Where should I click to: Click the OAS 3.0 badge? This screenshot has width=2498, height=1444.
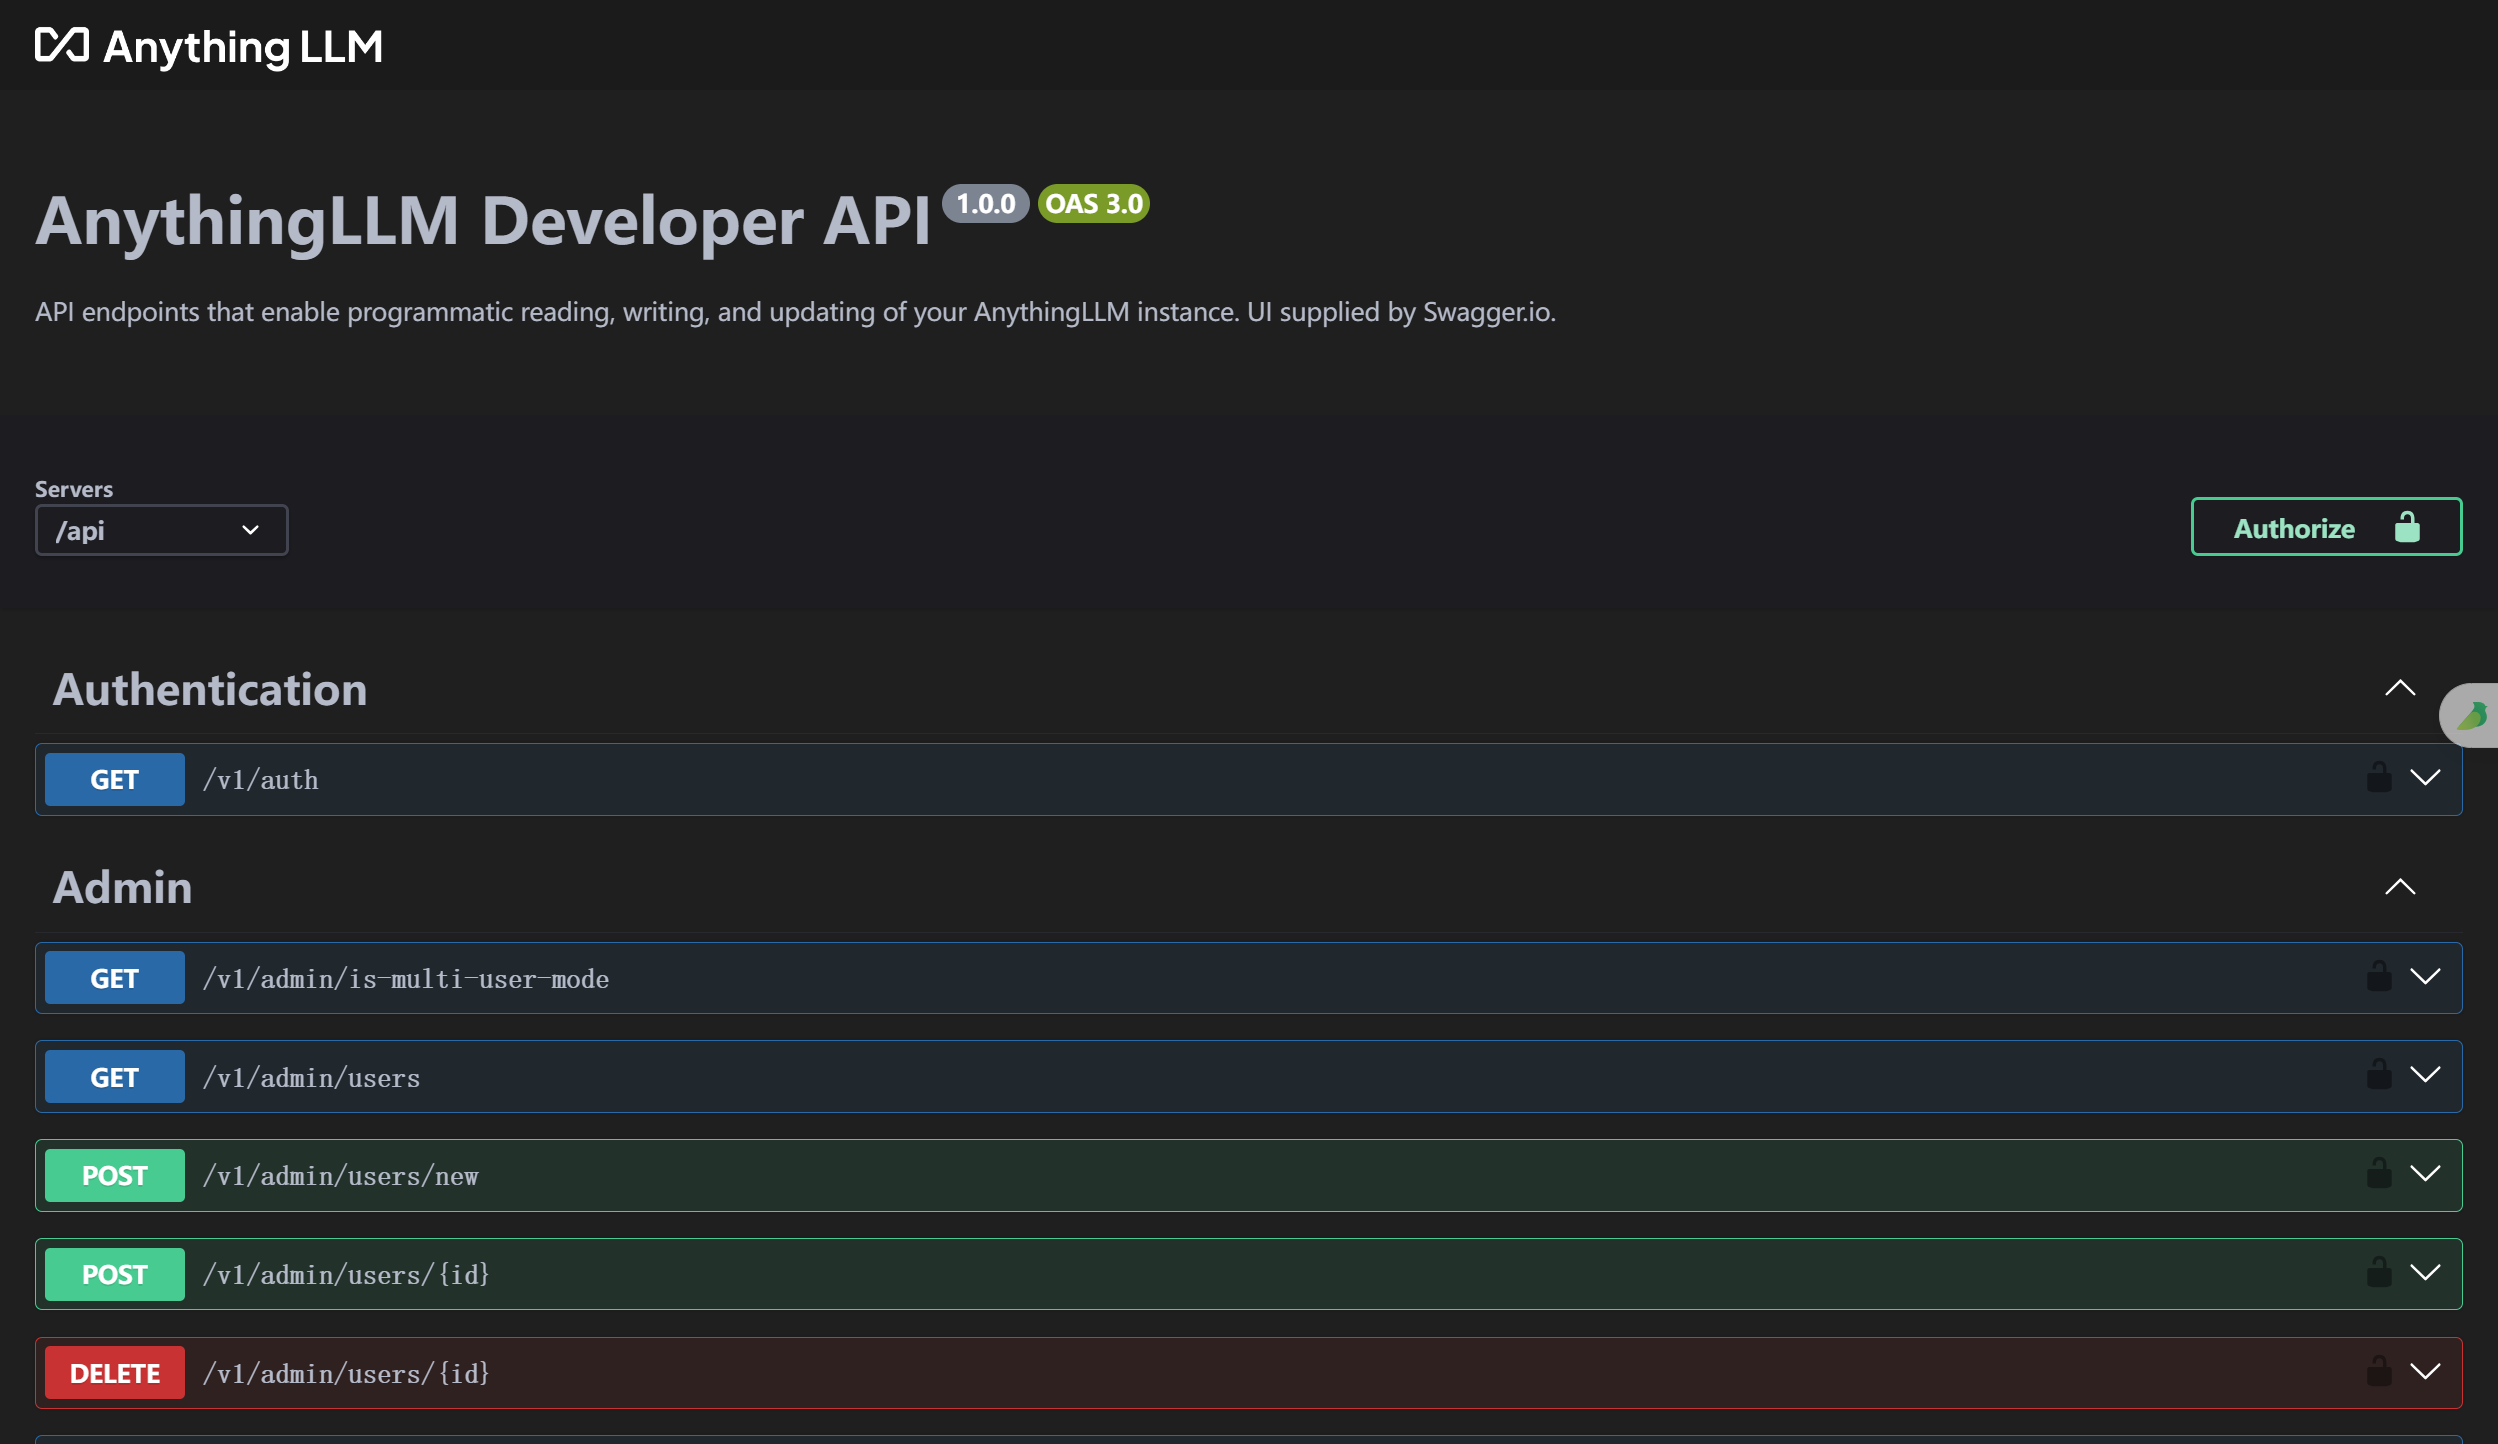(1094, 204)
